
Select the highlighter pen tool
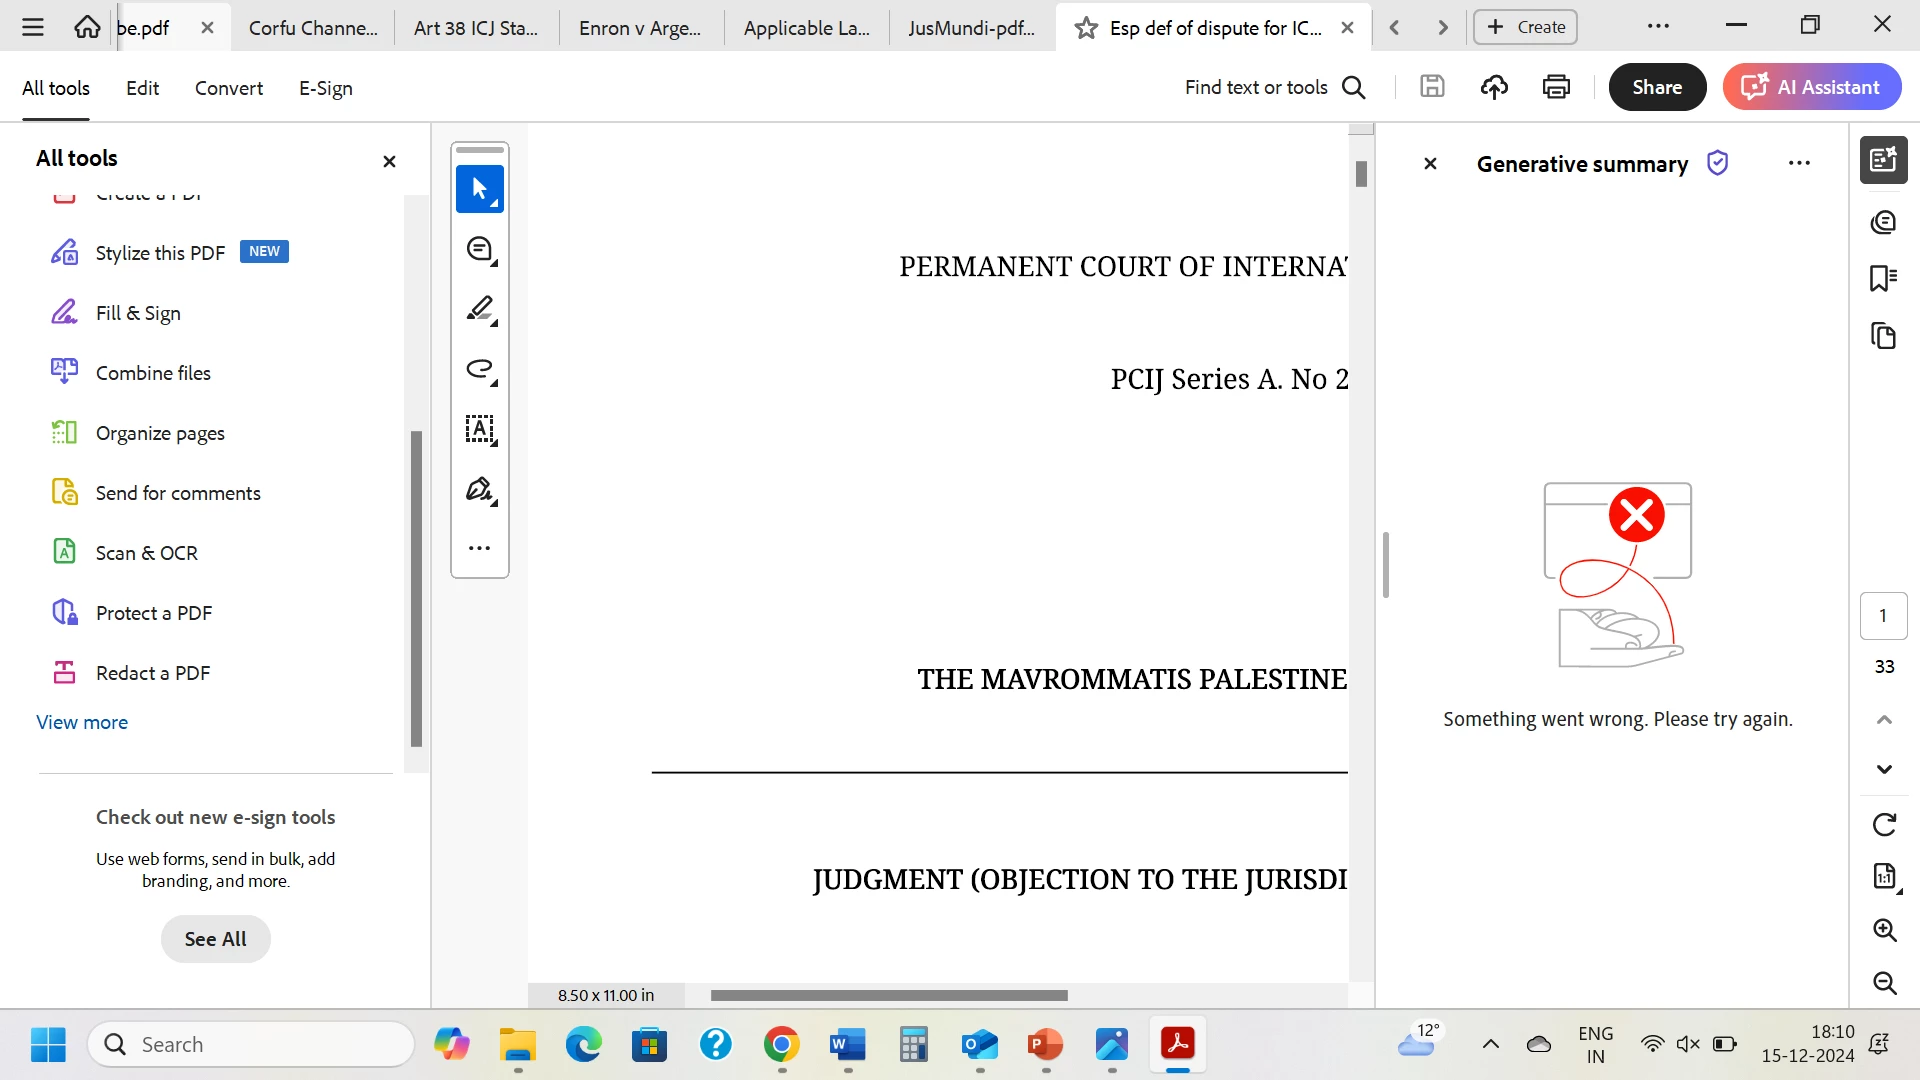click(x=480, y=309)
